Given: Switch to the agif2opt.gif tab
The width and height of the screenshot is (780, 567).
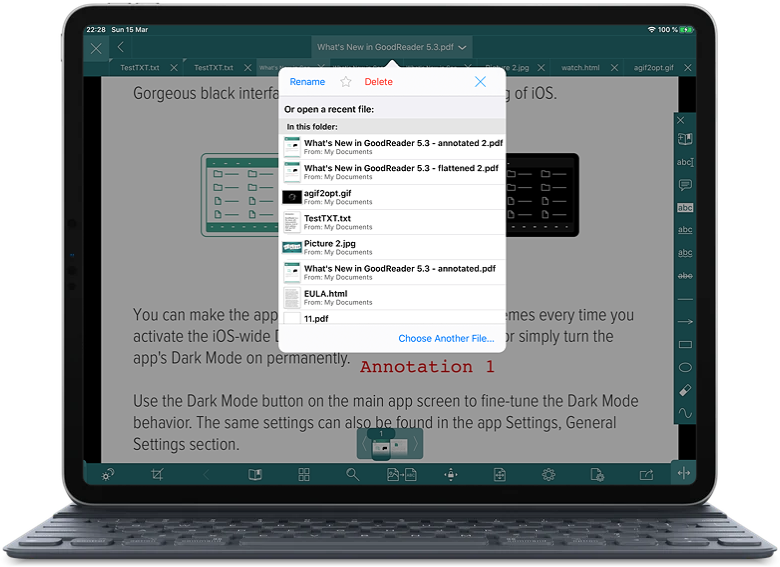Looking at the screenshot, I should (x=654, y=68).
